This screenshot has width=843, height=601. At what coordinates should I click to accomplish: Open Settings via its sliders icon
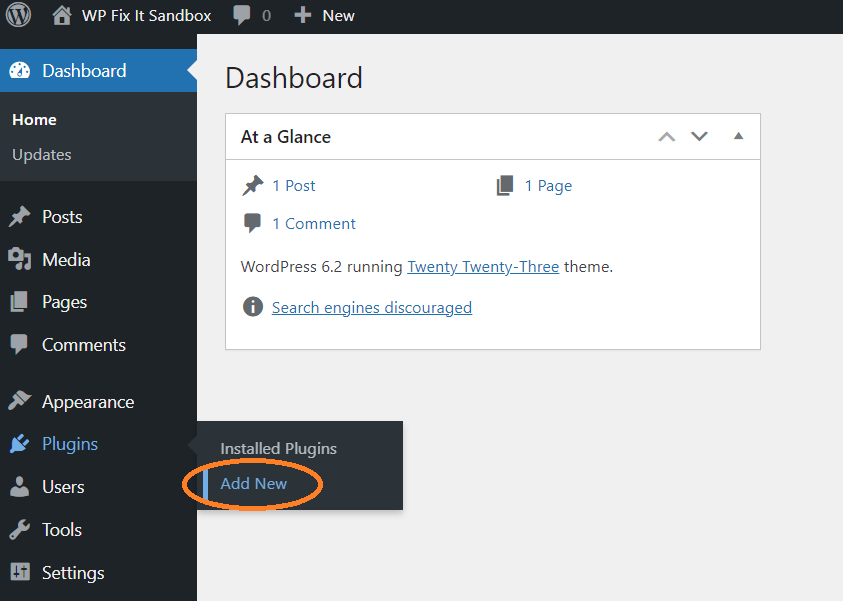[x=21, y=572]
